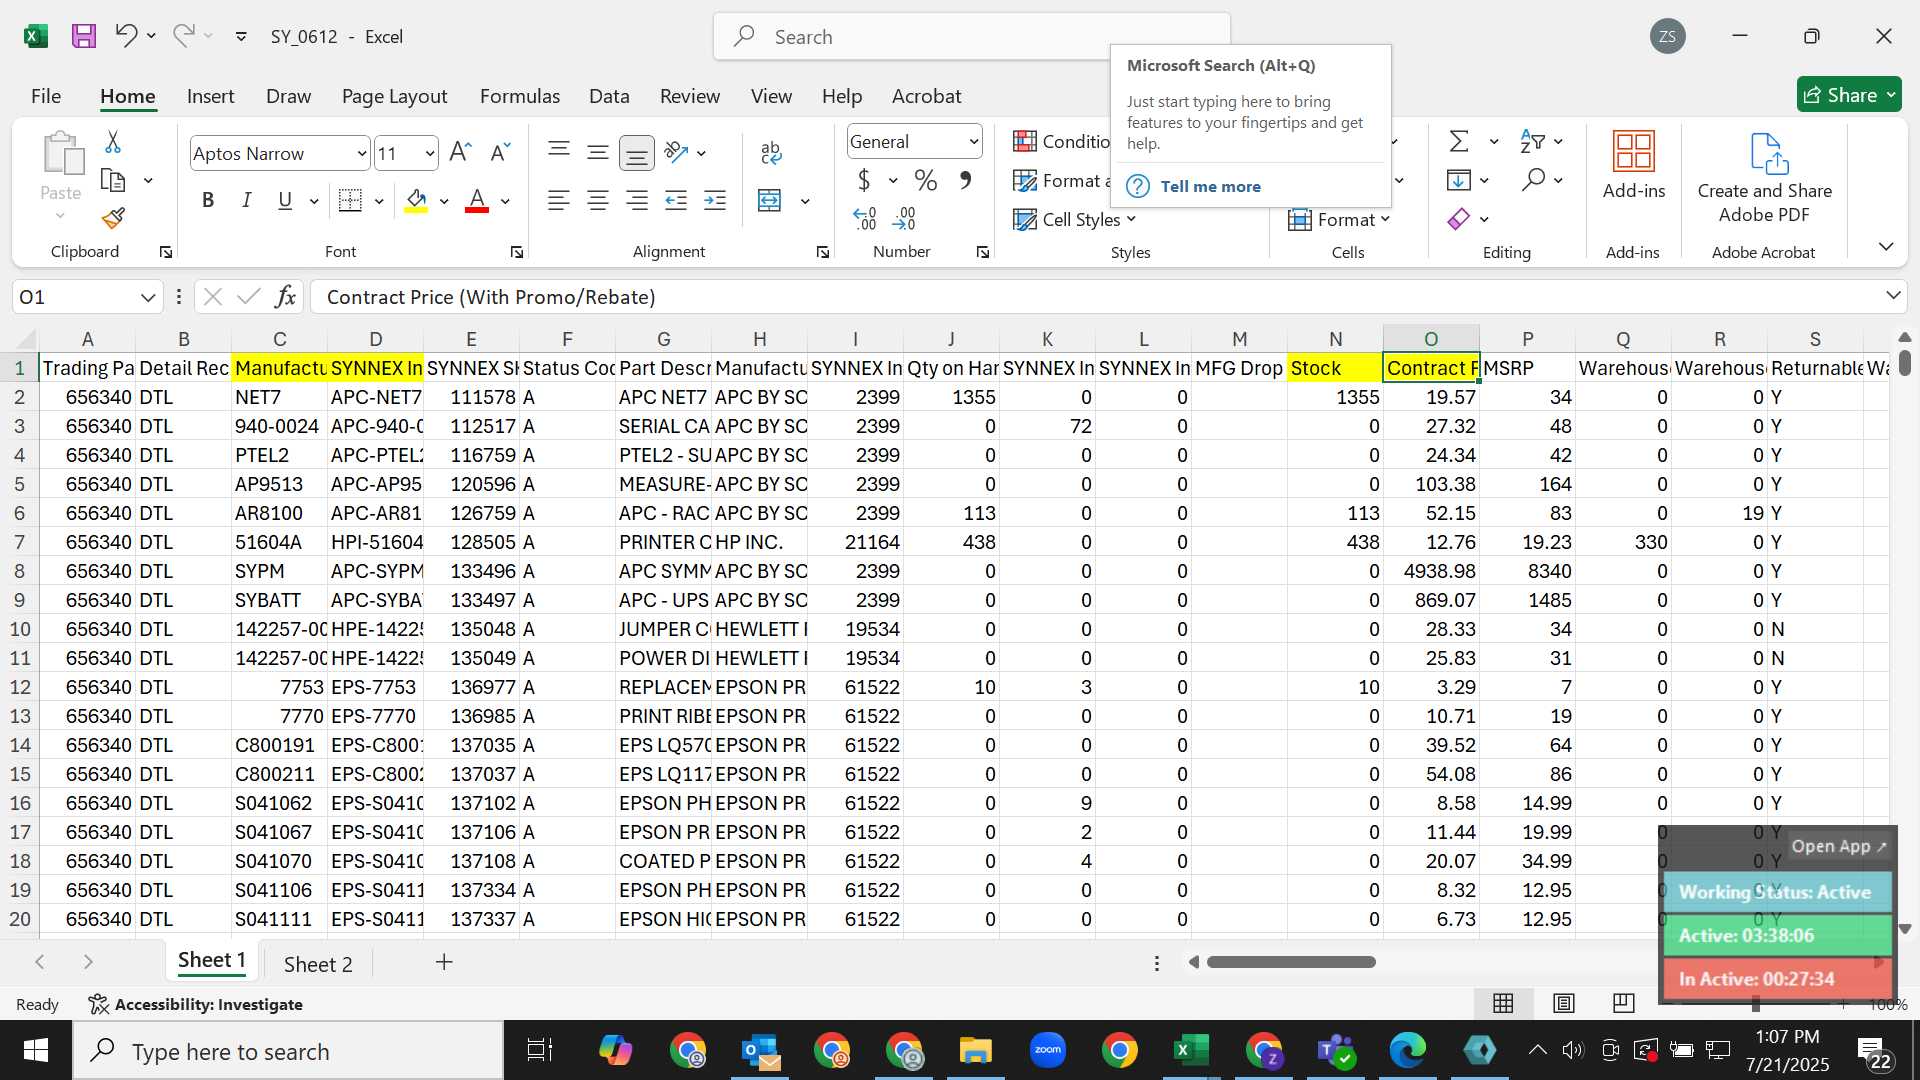Viewport: 1920px width, 1080px height.
Task: Toggle bottom vertical alignment
Action: (637, 152)
